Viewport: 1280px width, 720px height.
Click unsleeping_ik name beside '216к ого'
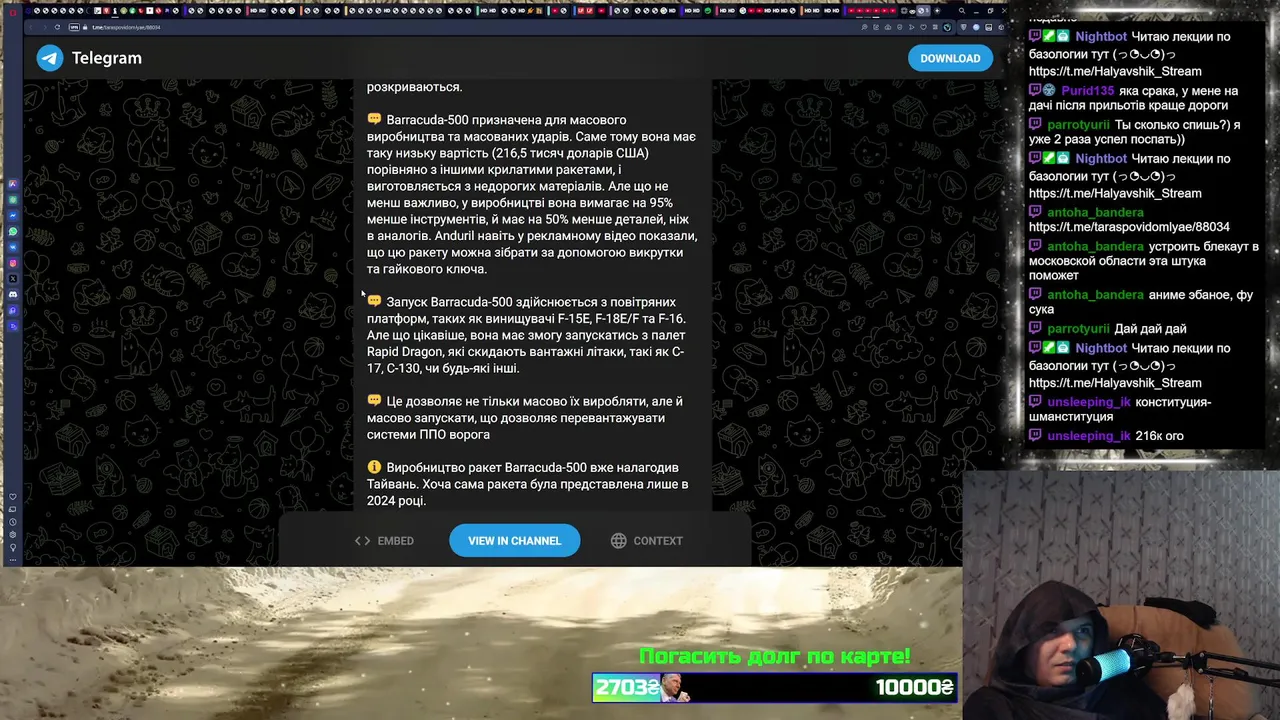pyautogui.click(x=1089, y=436)
